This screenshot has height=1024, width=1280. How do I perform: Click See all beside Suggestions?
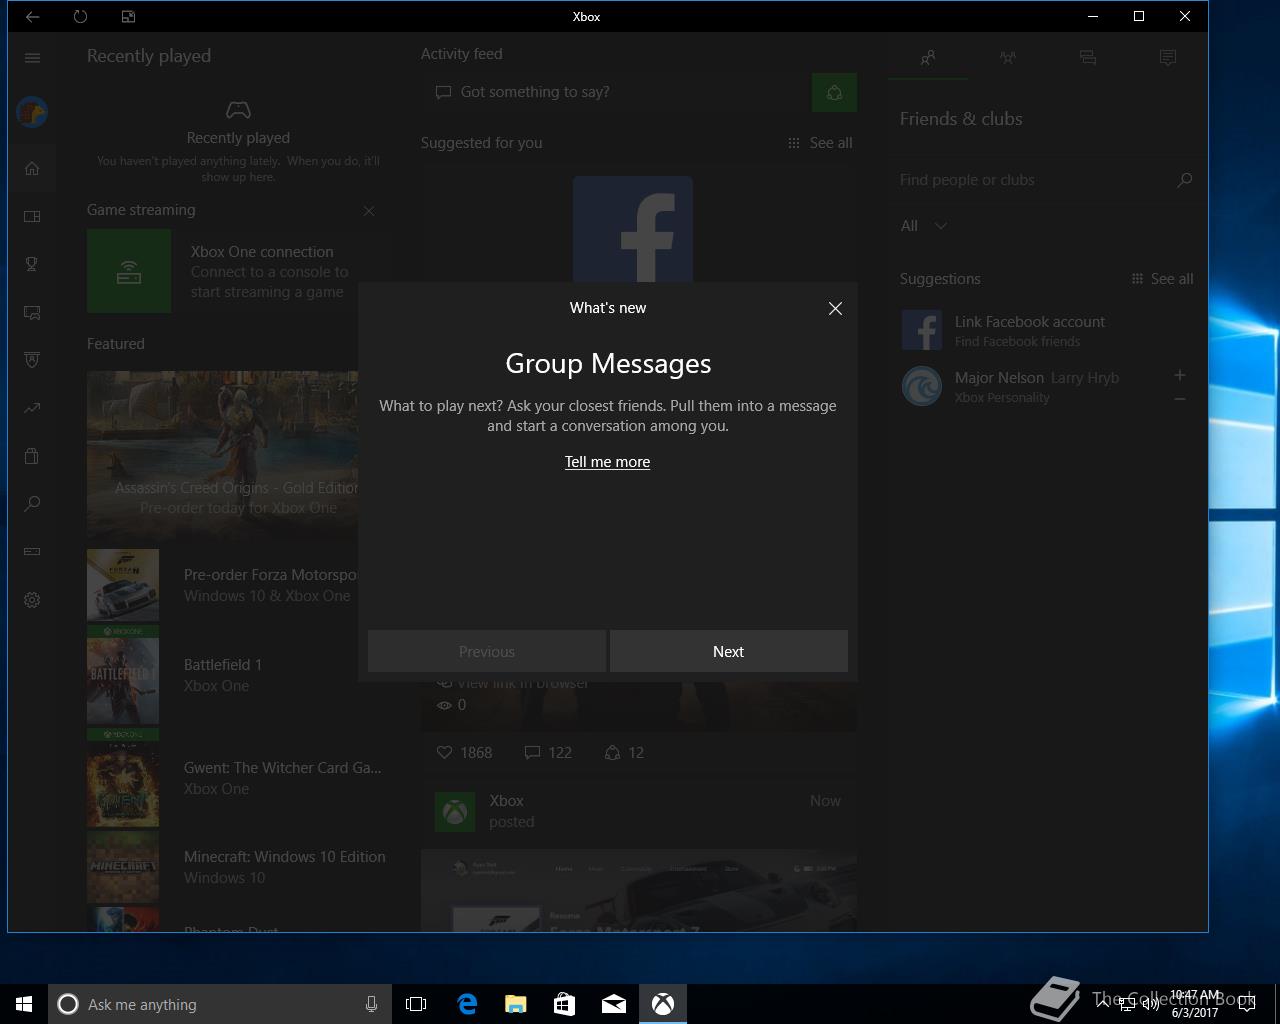(1162, 279)
